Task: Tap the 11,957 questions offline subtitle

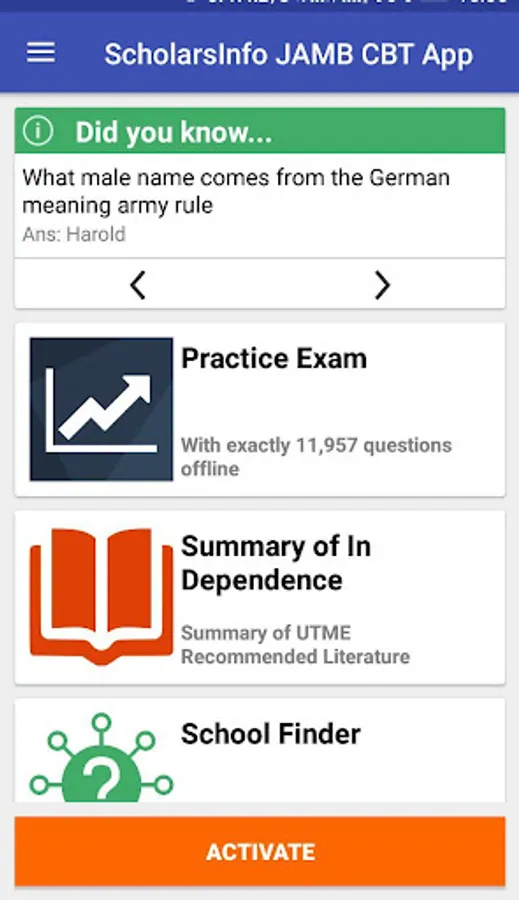Action: point(316,457)
